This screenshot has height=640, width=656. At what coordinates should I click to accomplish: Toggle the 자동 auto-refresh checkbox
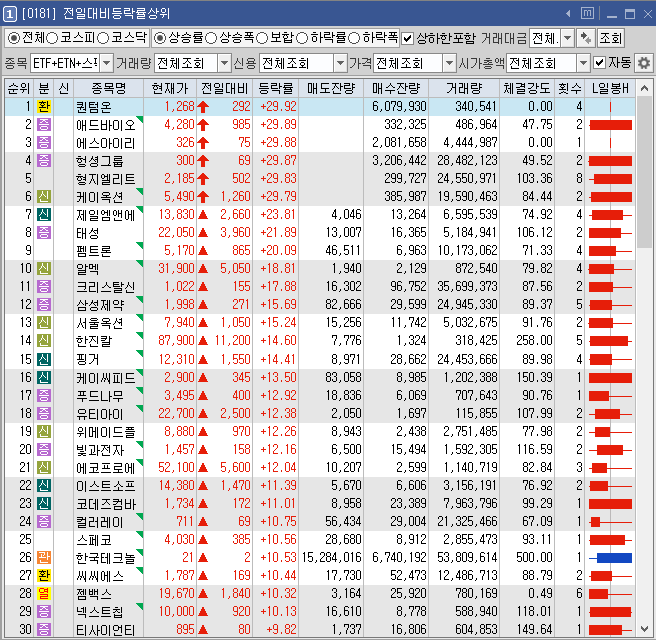(600, 63)
